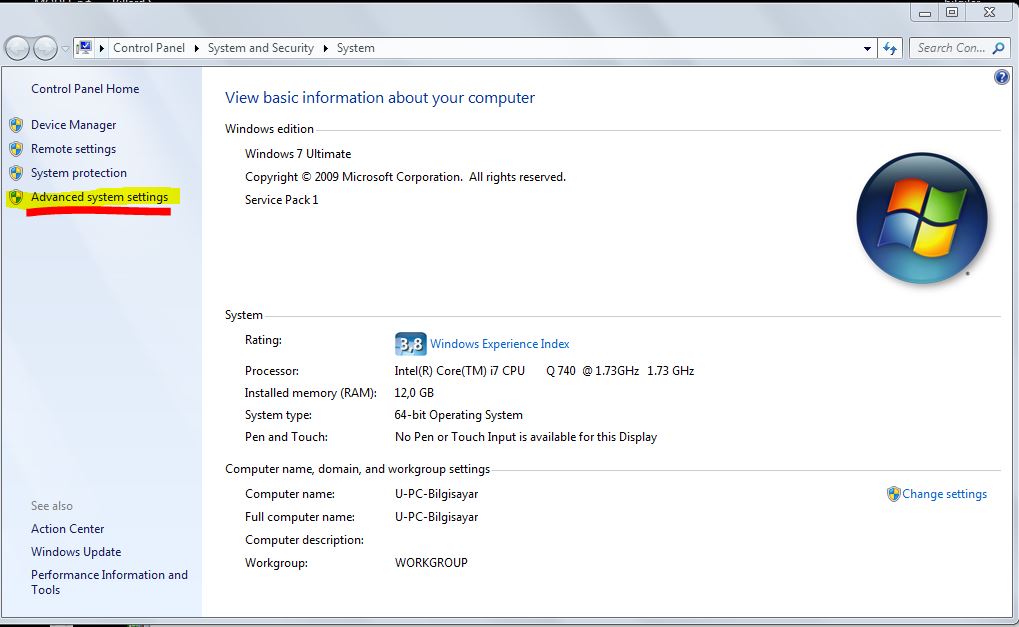Image resolution: width=1019 pixels, height=627 pixels.
Task: Open the recent pages dropdown arrow
Action: 65,49
